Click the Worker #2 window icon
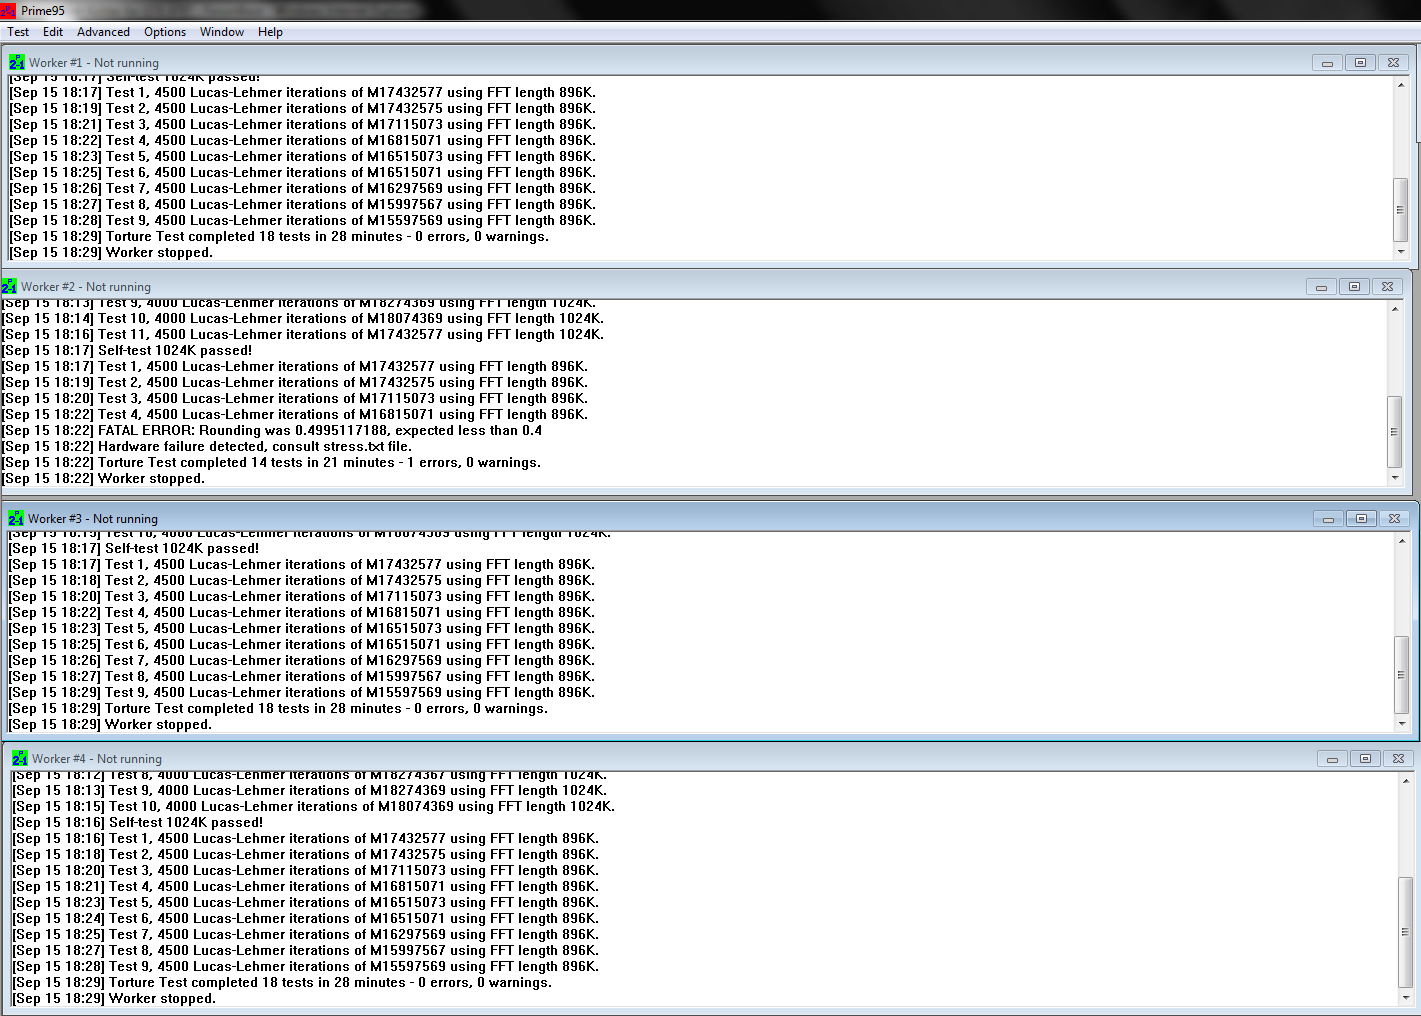1421x1016 pixels. (9, 286)
